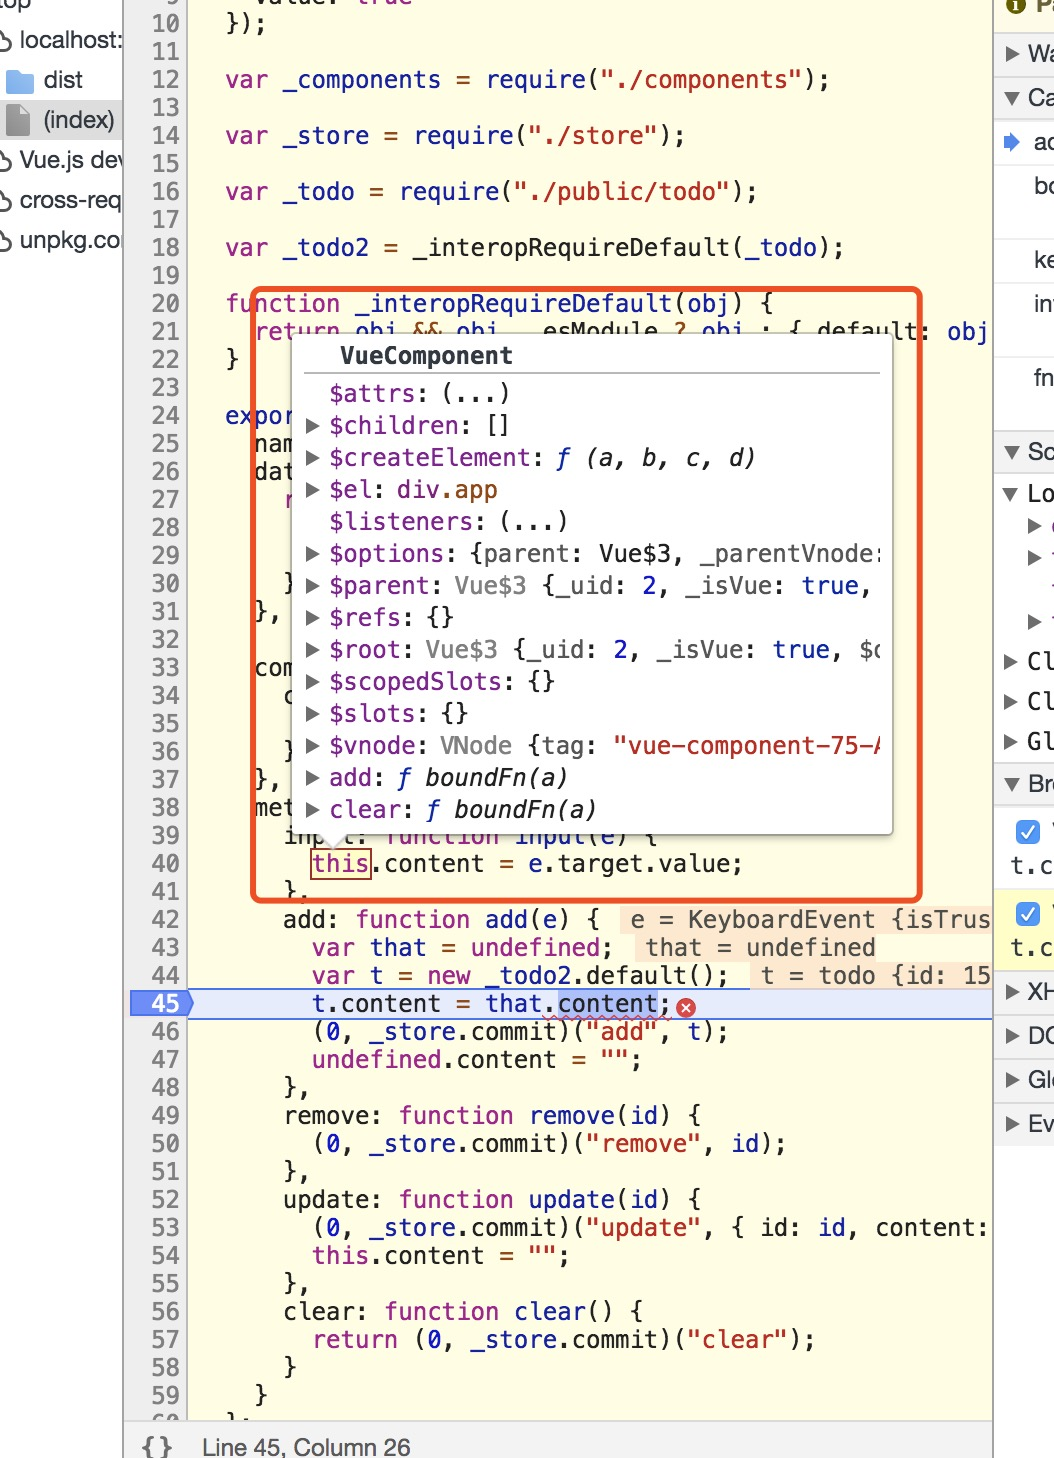The image size is (1054, 1458).
Task: Expand Global Listeners (Gl) section under DC
Action: (x=1012, y=1079)
